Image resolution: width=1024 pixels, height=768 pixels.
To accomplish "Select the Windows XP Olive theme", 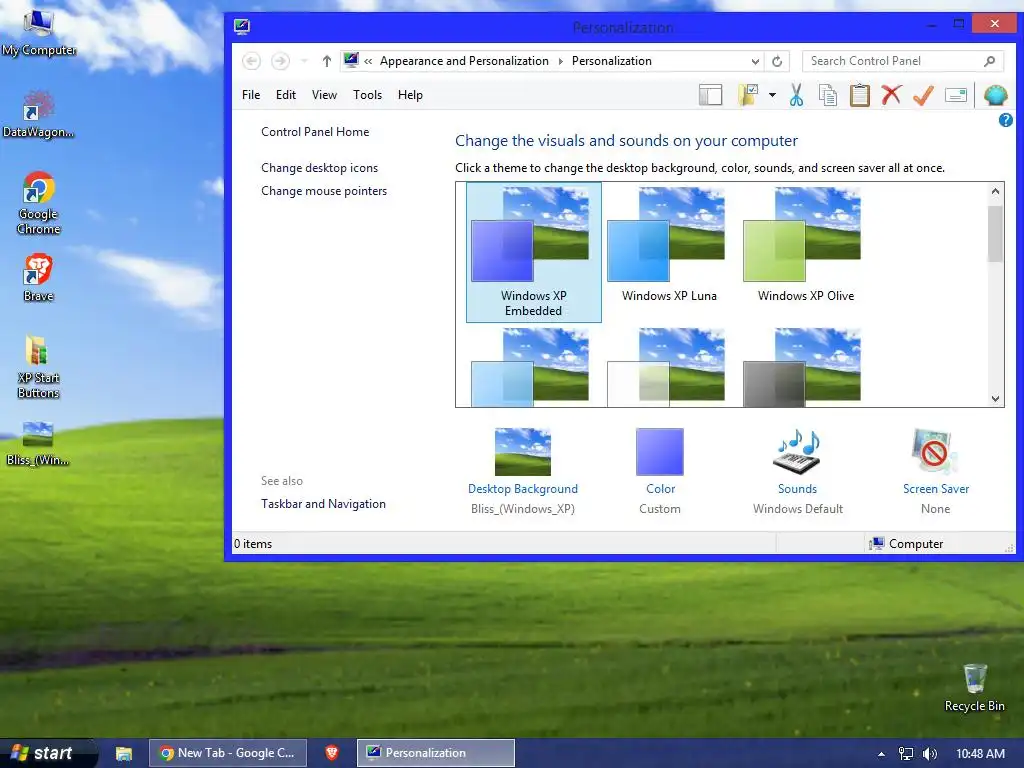I will coord(805,245).
